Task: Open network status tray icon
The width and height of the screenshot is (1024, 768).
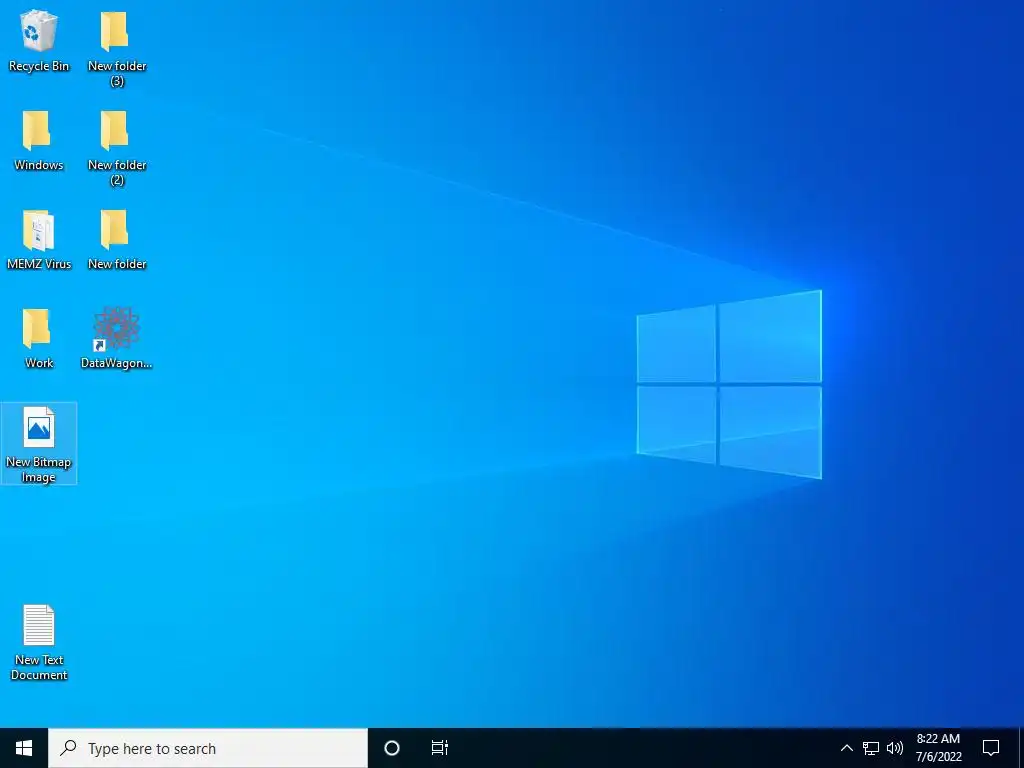Action: 871,748
